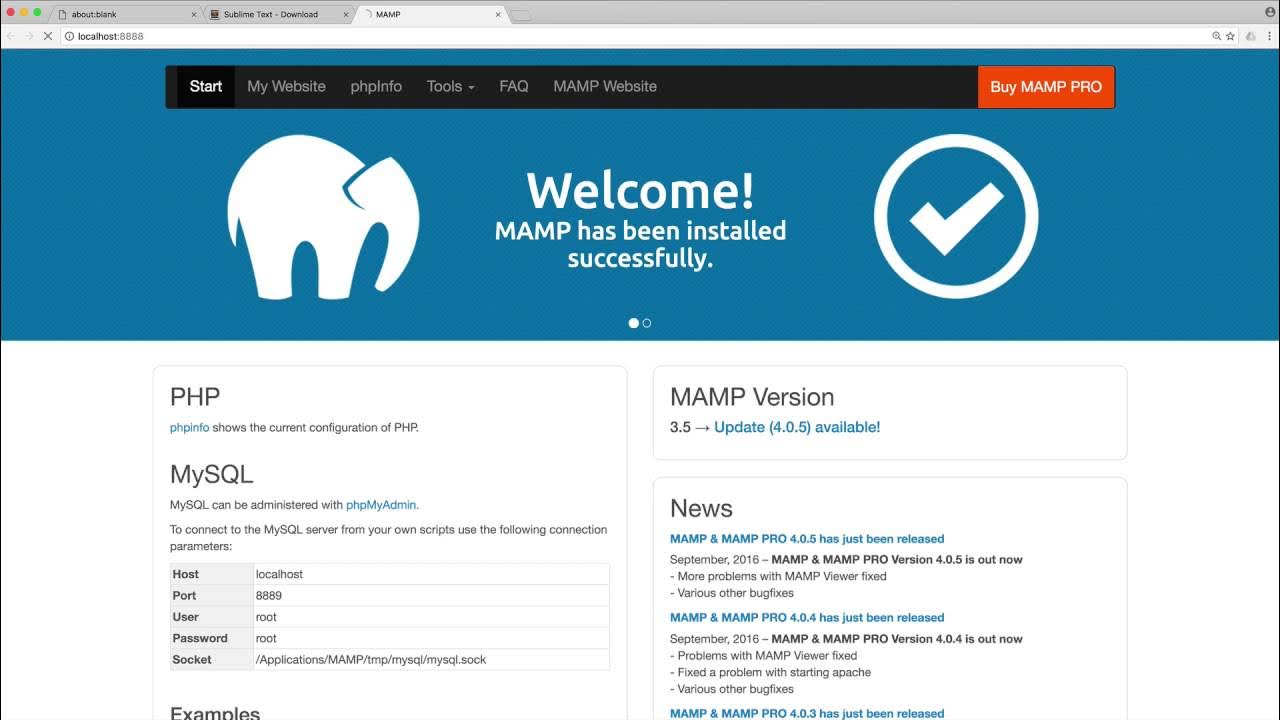Open My Website from the navbar
Image resolution: width=1280 pixels, height=720 pixels.
pyautogui.click(x=286, y=86)
